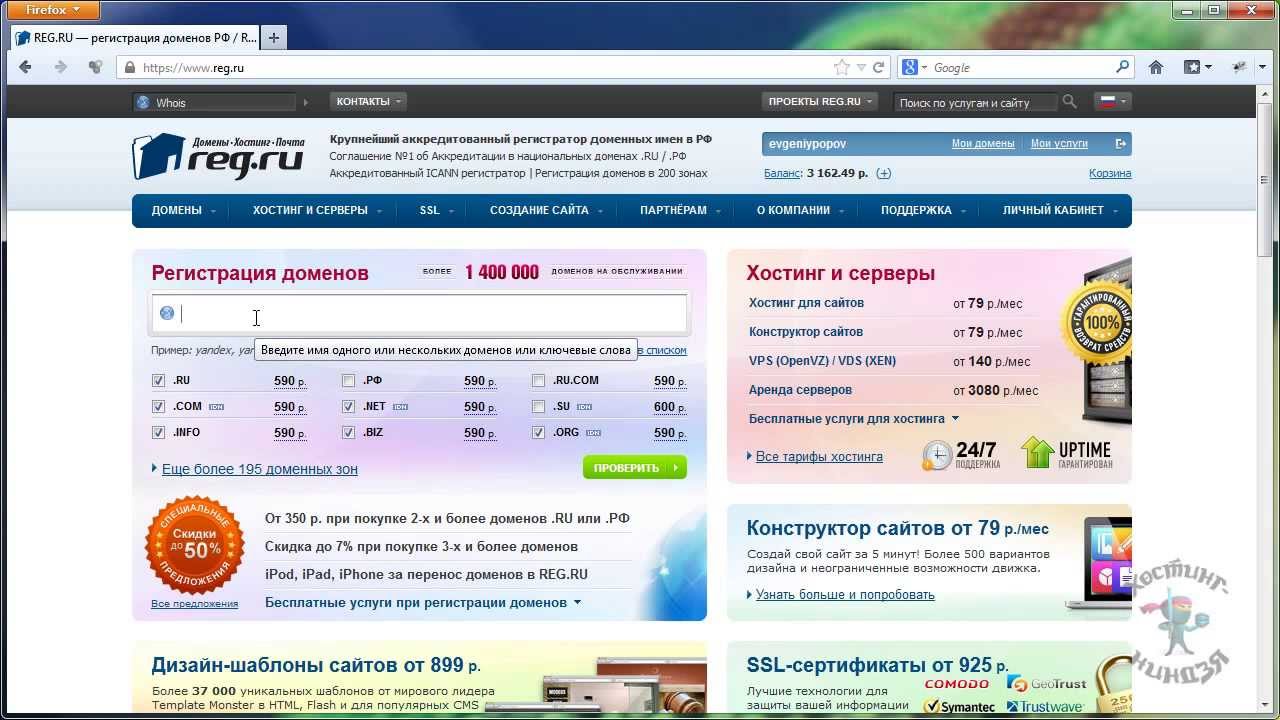The height and width of the screenshot is (720, 1280).
Task: Click the REG.RU logo
Action: click(x=218, y=157)
